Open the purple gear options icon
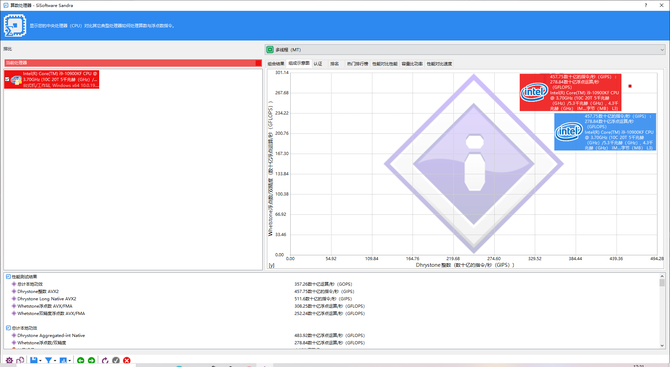 (x=9, y=361)
